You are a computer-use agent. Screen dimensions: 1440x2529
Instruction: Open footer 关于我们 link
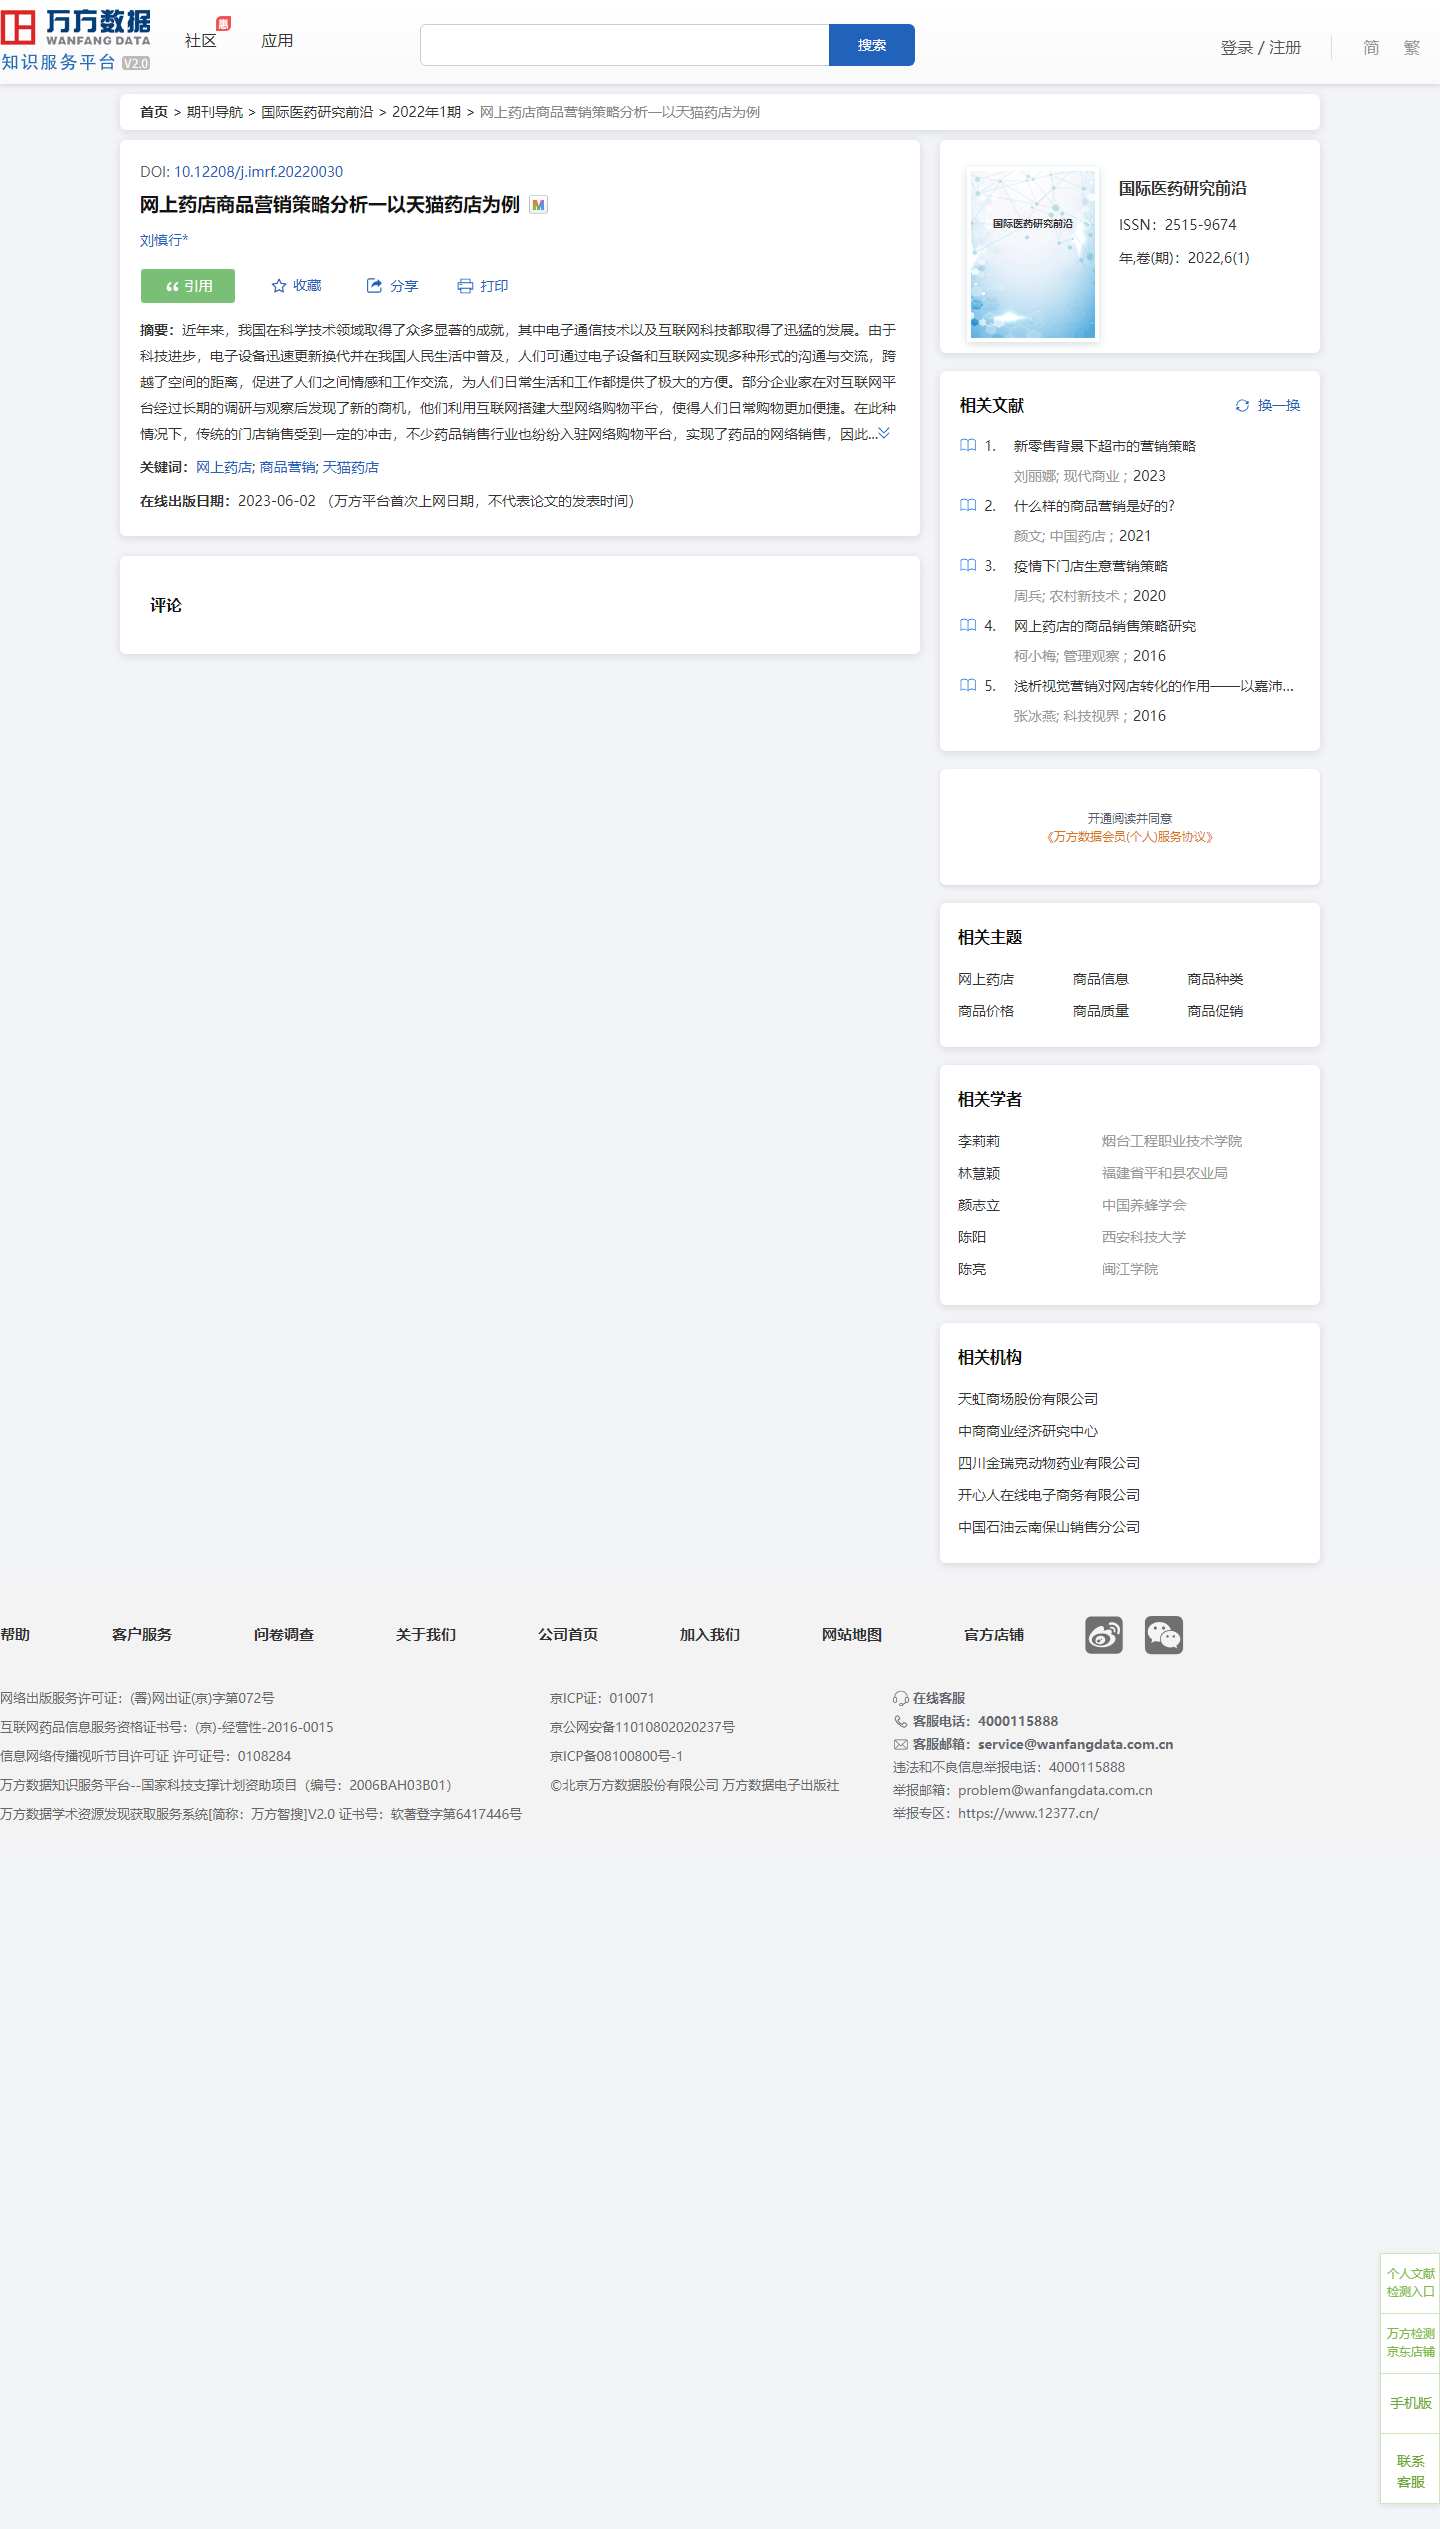pos(426,1635)
